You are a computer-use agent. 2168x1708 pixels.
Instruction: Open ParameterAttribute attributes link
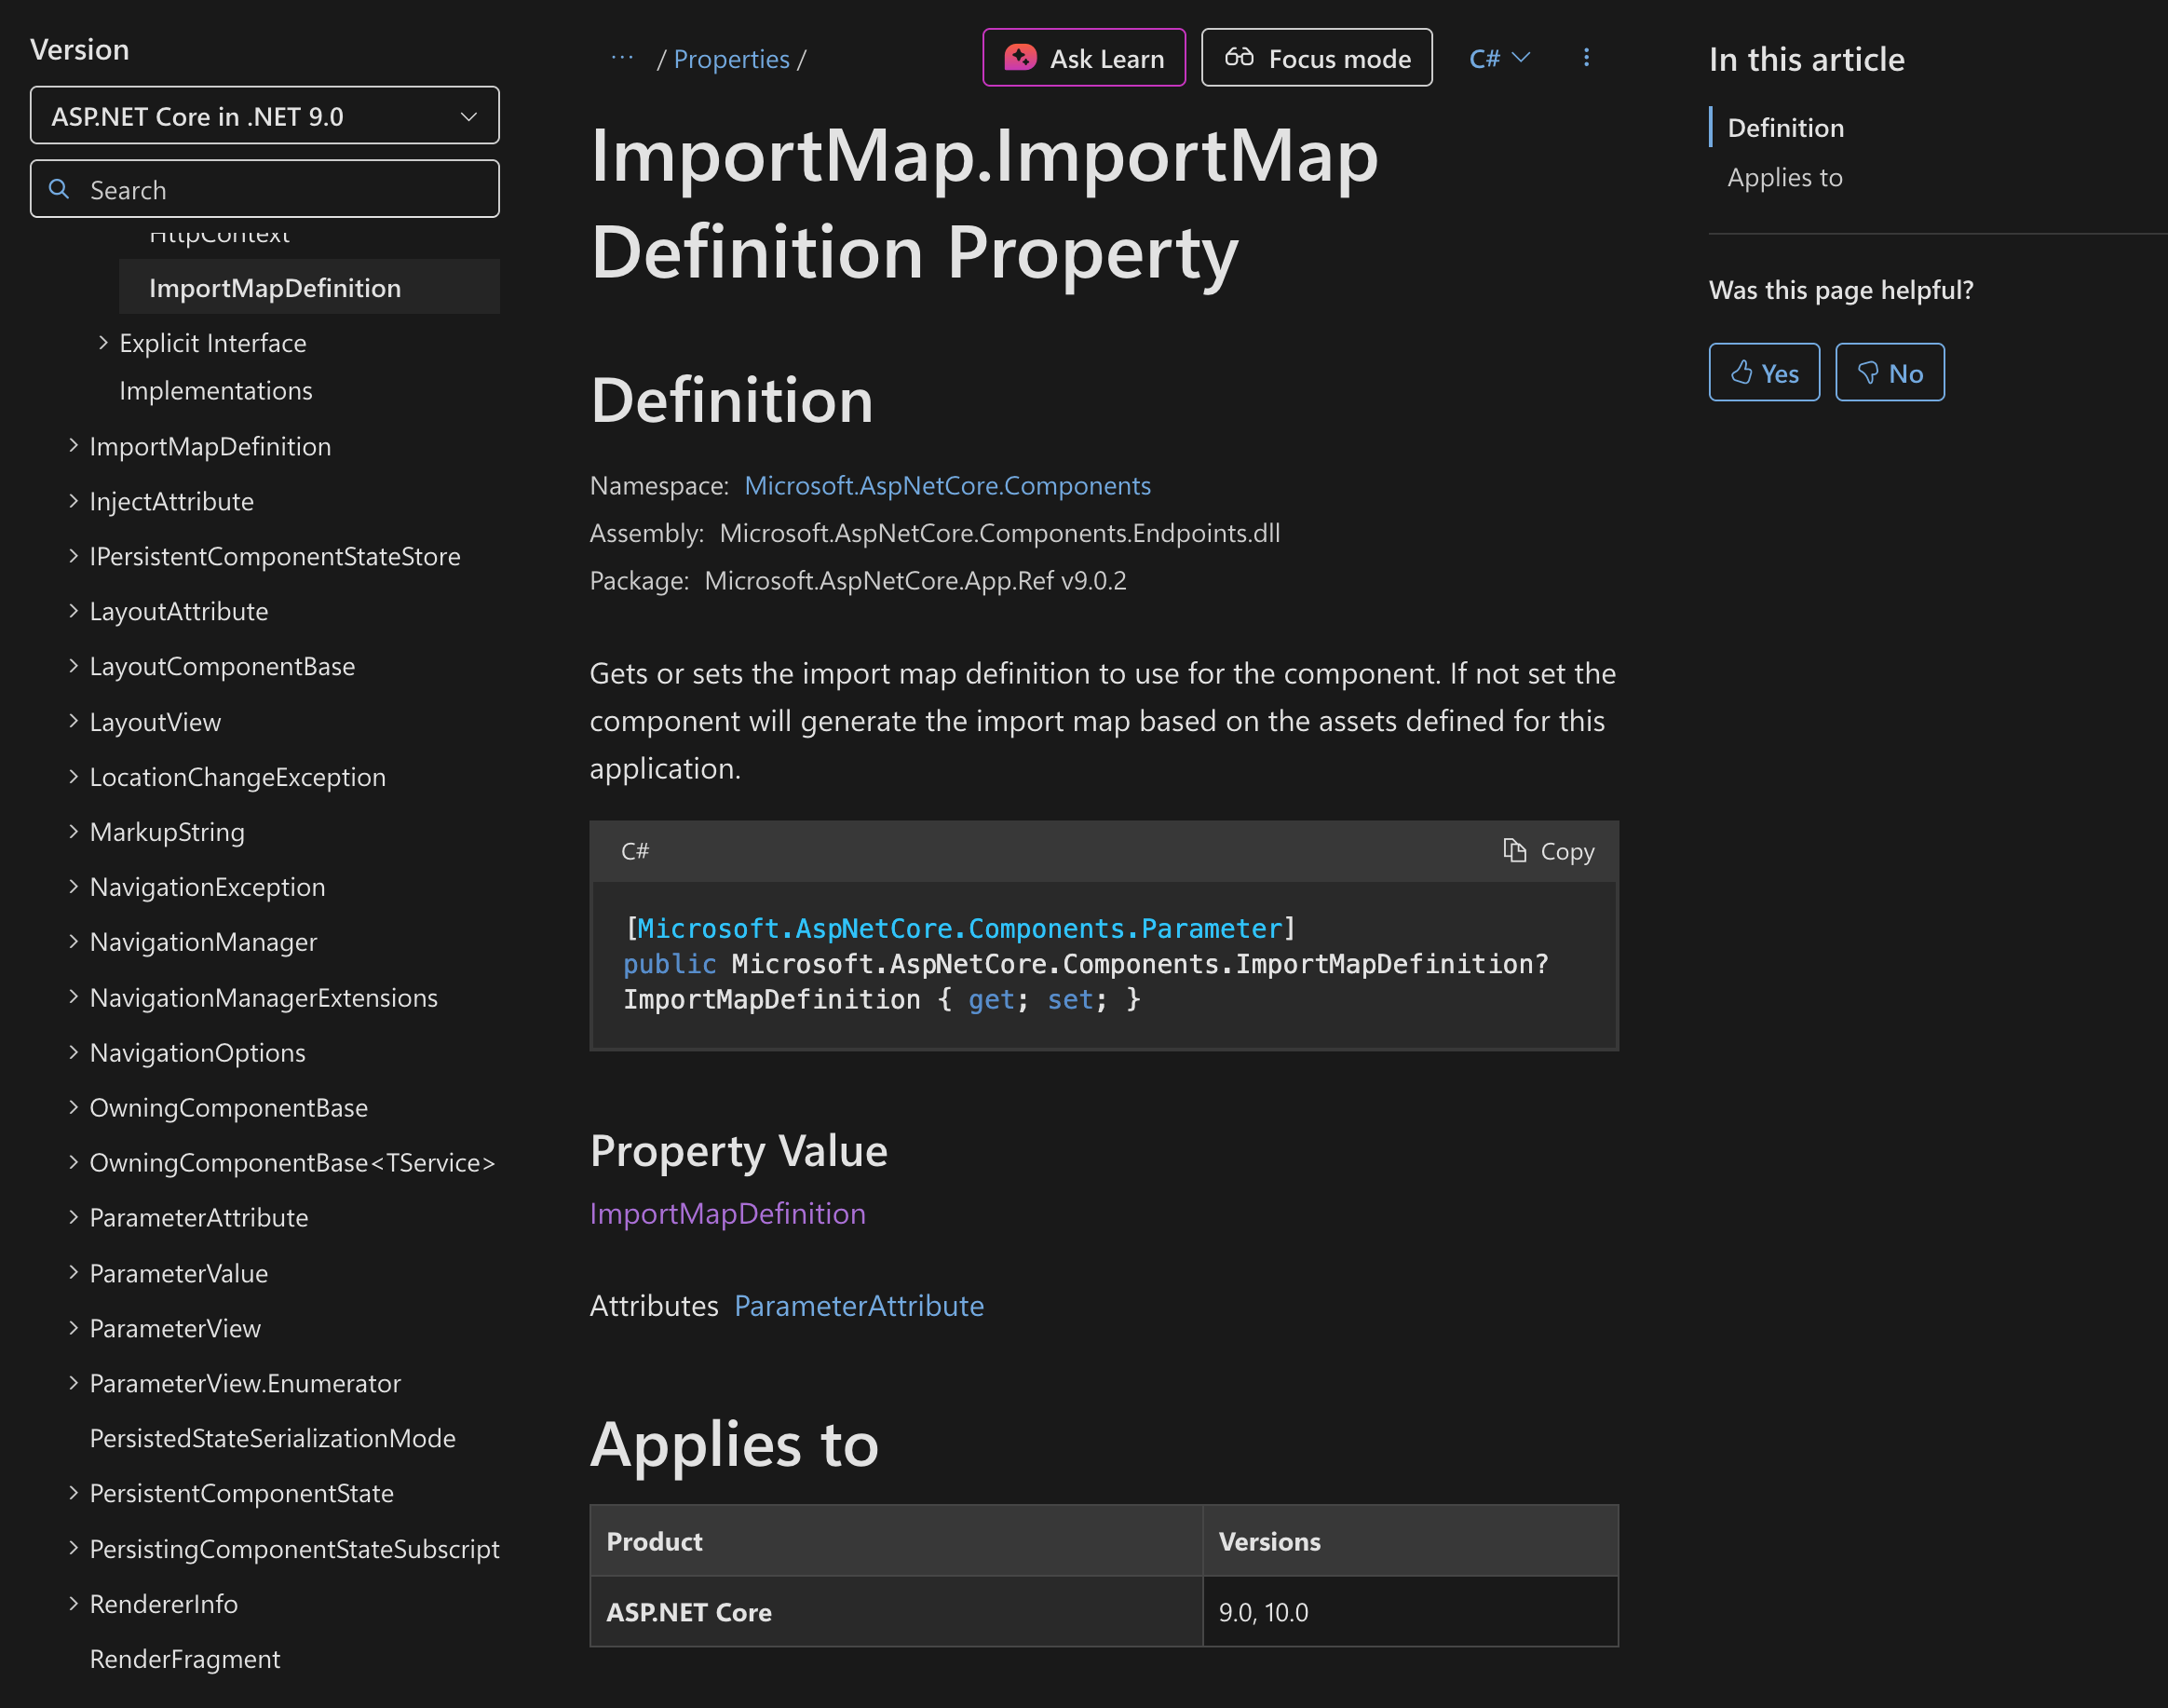859,1306
